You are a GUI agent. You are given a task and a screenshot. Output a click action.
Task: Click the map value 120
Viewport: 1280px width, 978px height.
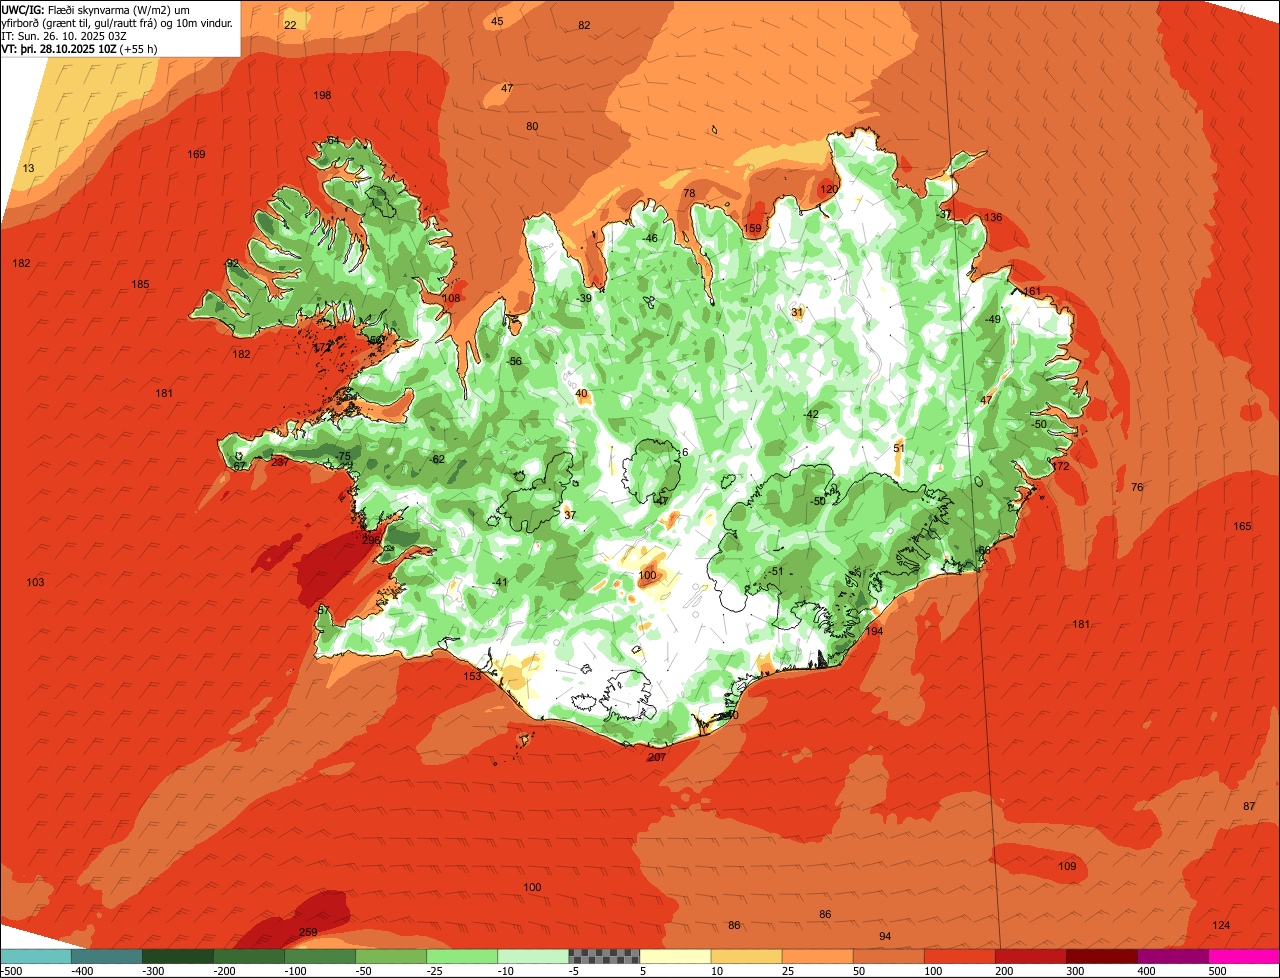pyautogui.click(x=829, y=189)
